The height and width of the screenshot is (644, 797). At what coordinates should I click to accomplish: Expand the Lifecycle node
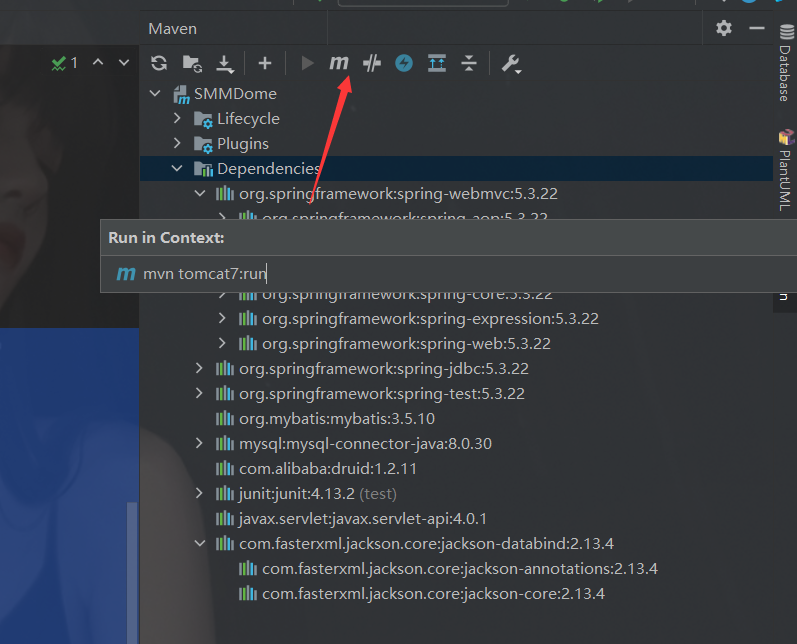pyautogui.click(x=177, y=118)
